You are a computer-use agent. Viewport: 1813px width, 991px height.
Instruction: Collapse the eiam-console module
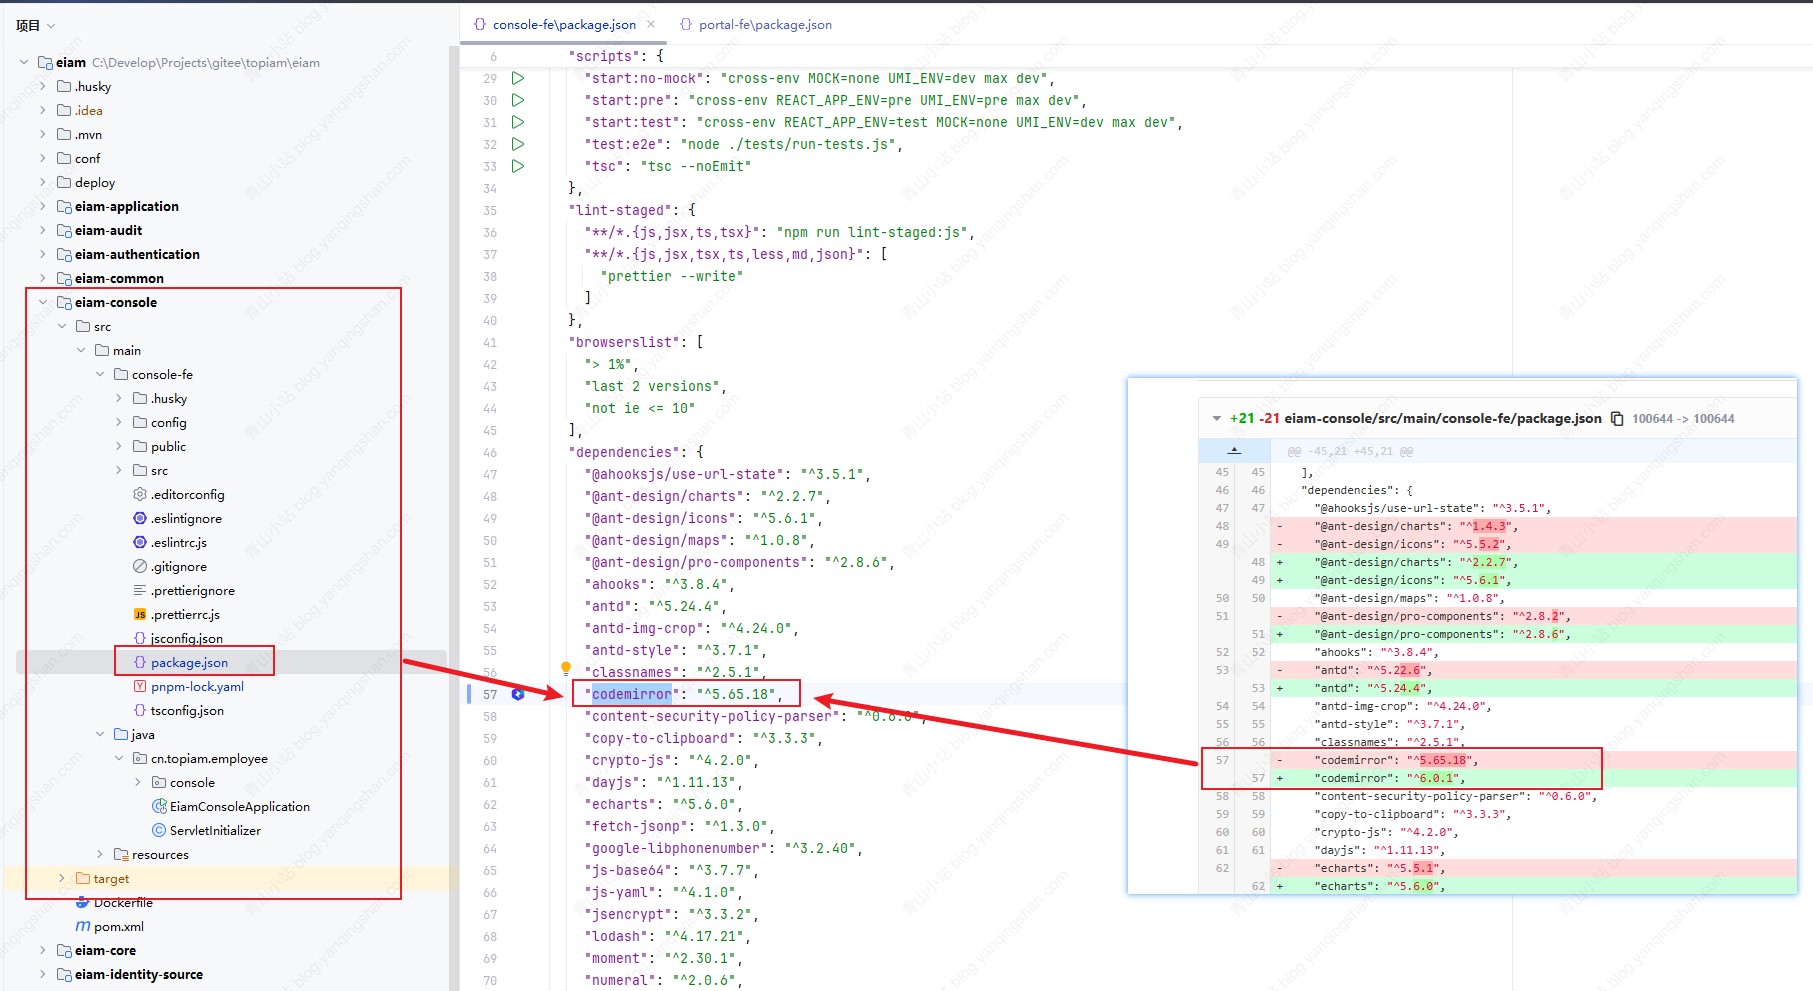tap(43, 302)
